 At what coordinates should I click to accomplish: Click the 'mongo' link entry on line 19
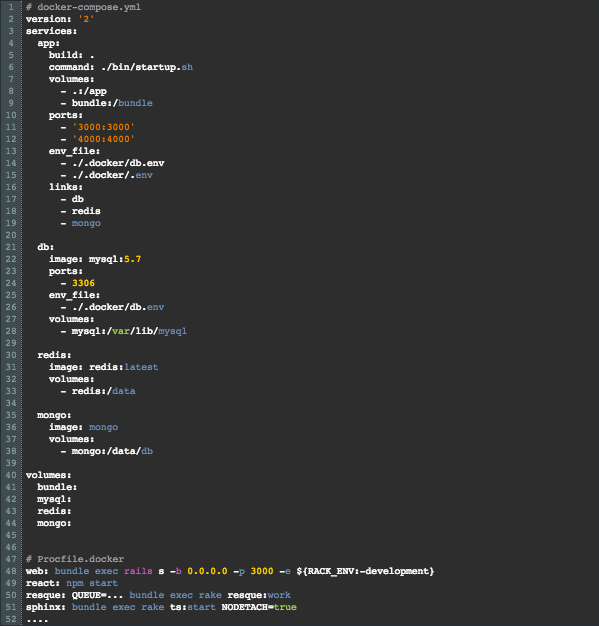point(86,223)
